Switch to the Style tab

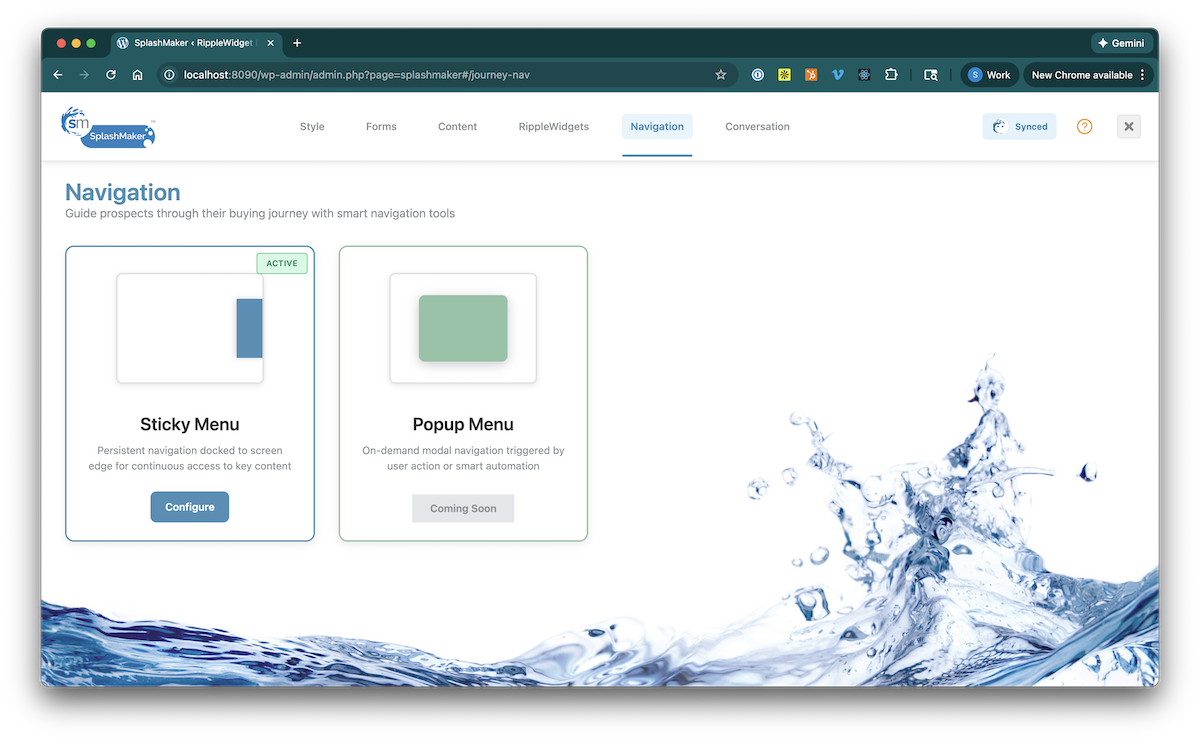click(312, 127)
